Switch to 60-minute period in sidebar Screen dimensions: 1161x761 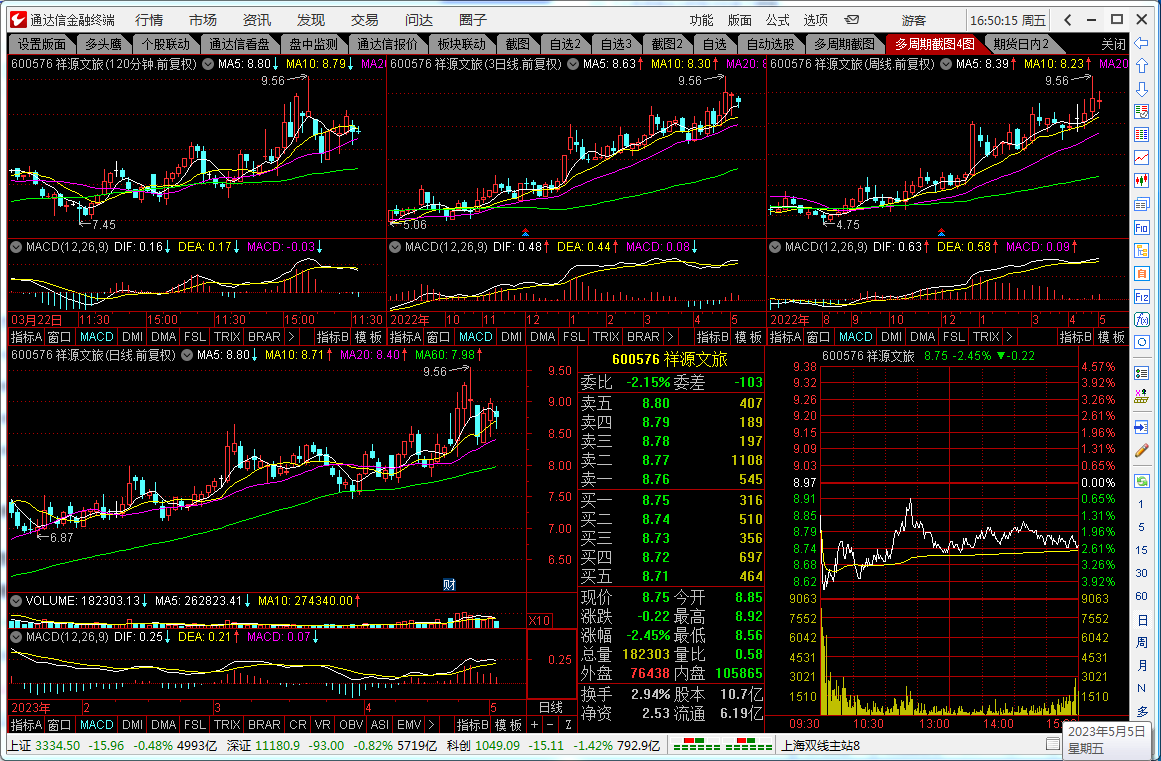coord(1141,596)
